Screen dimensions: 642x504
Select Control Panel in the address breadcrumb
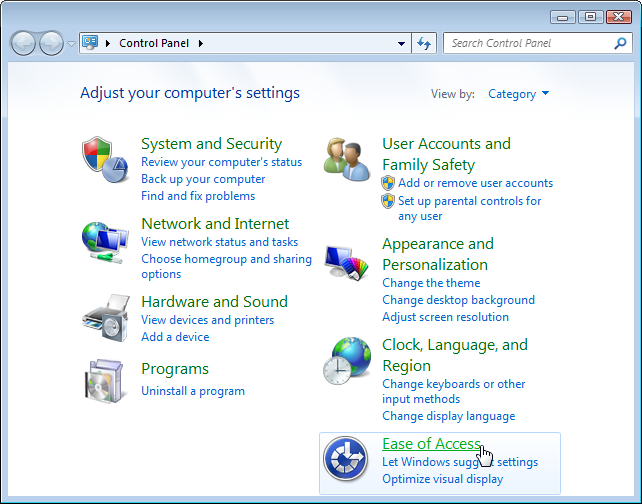(x=154, y=43)
